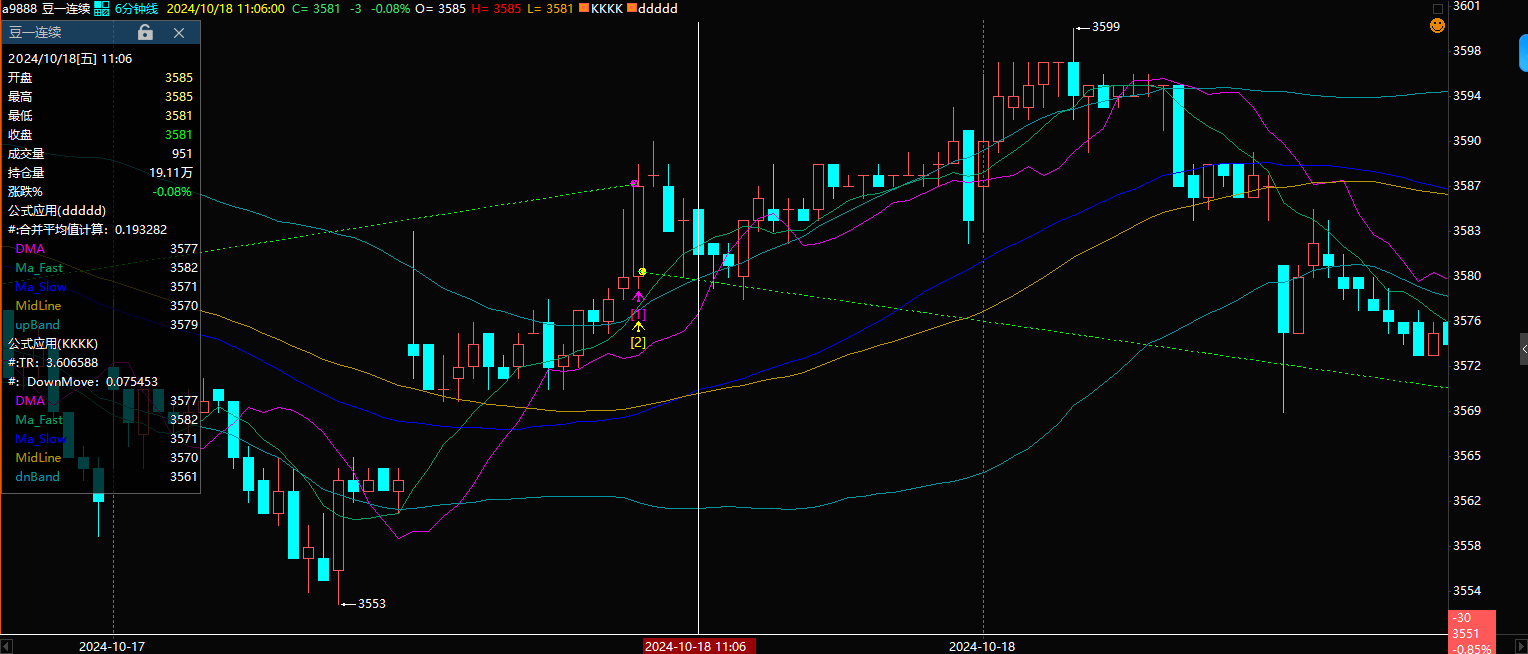Expand the right side panel arrow
Viewport: 1528px width, 654px height.
click(1524, 349)
